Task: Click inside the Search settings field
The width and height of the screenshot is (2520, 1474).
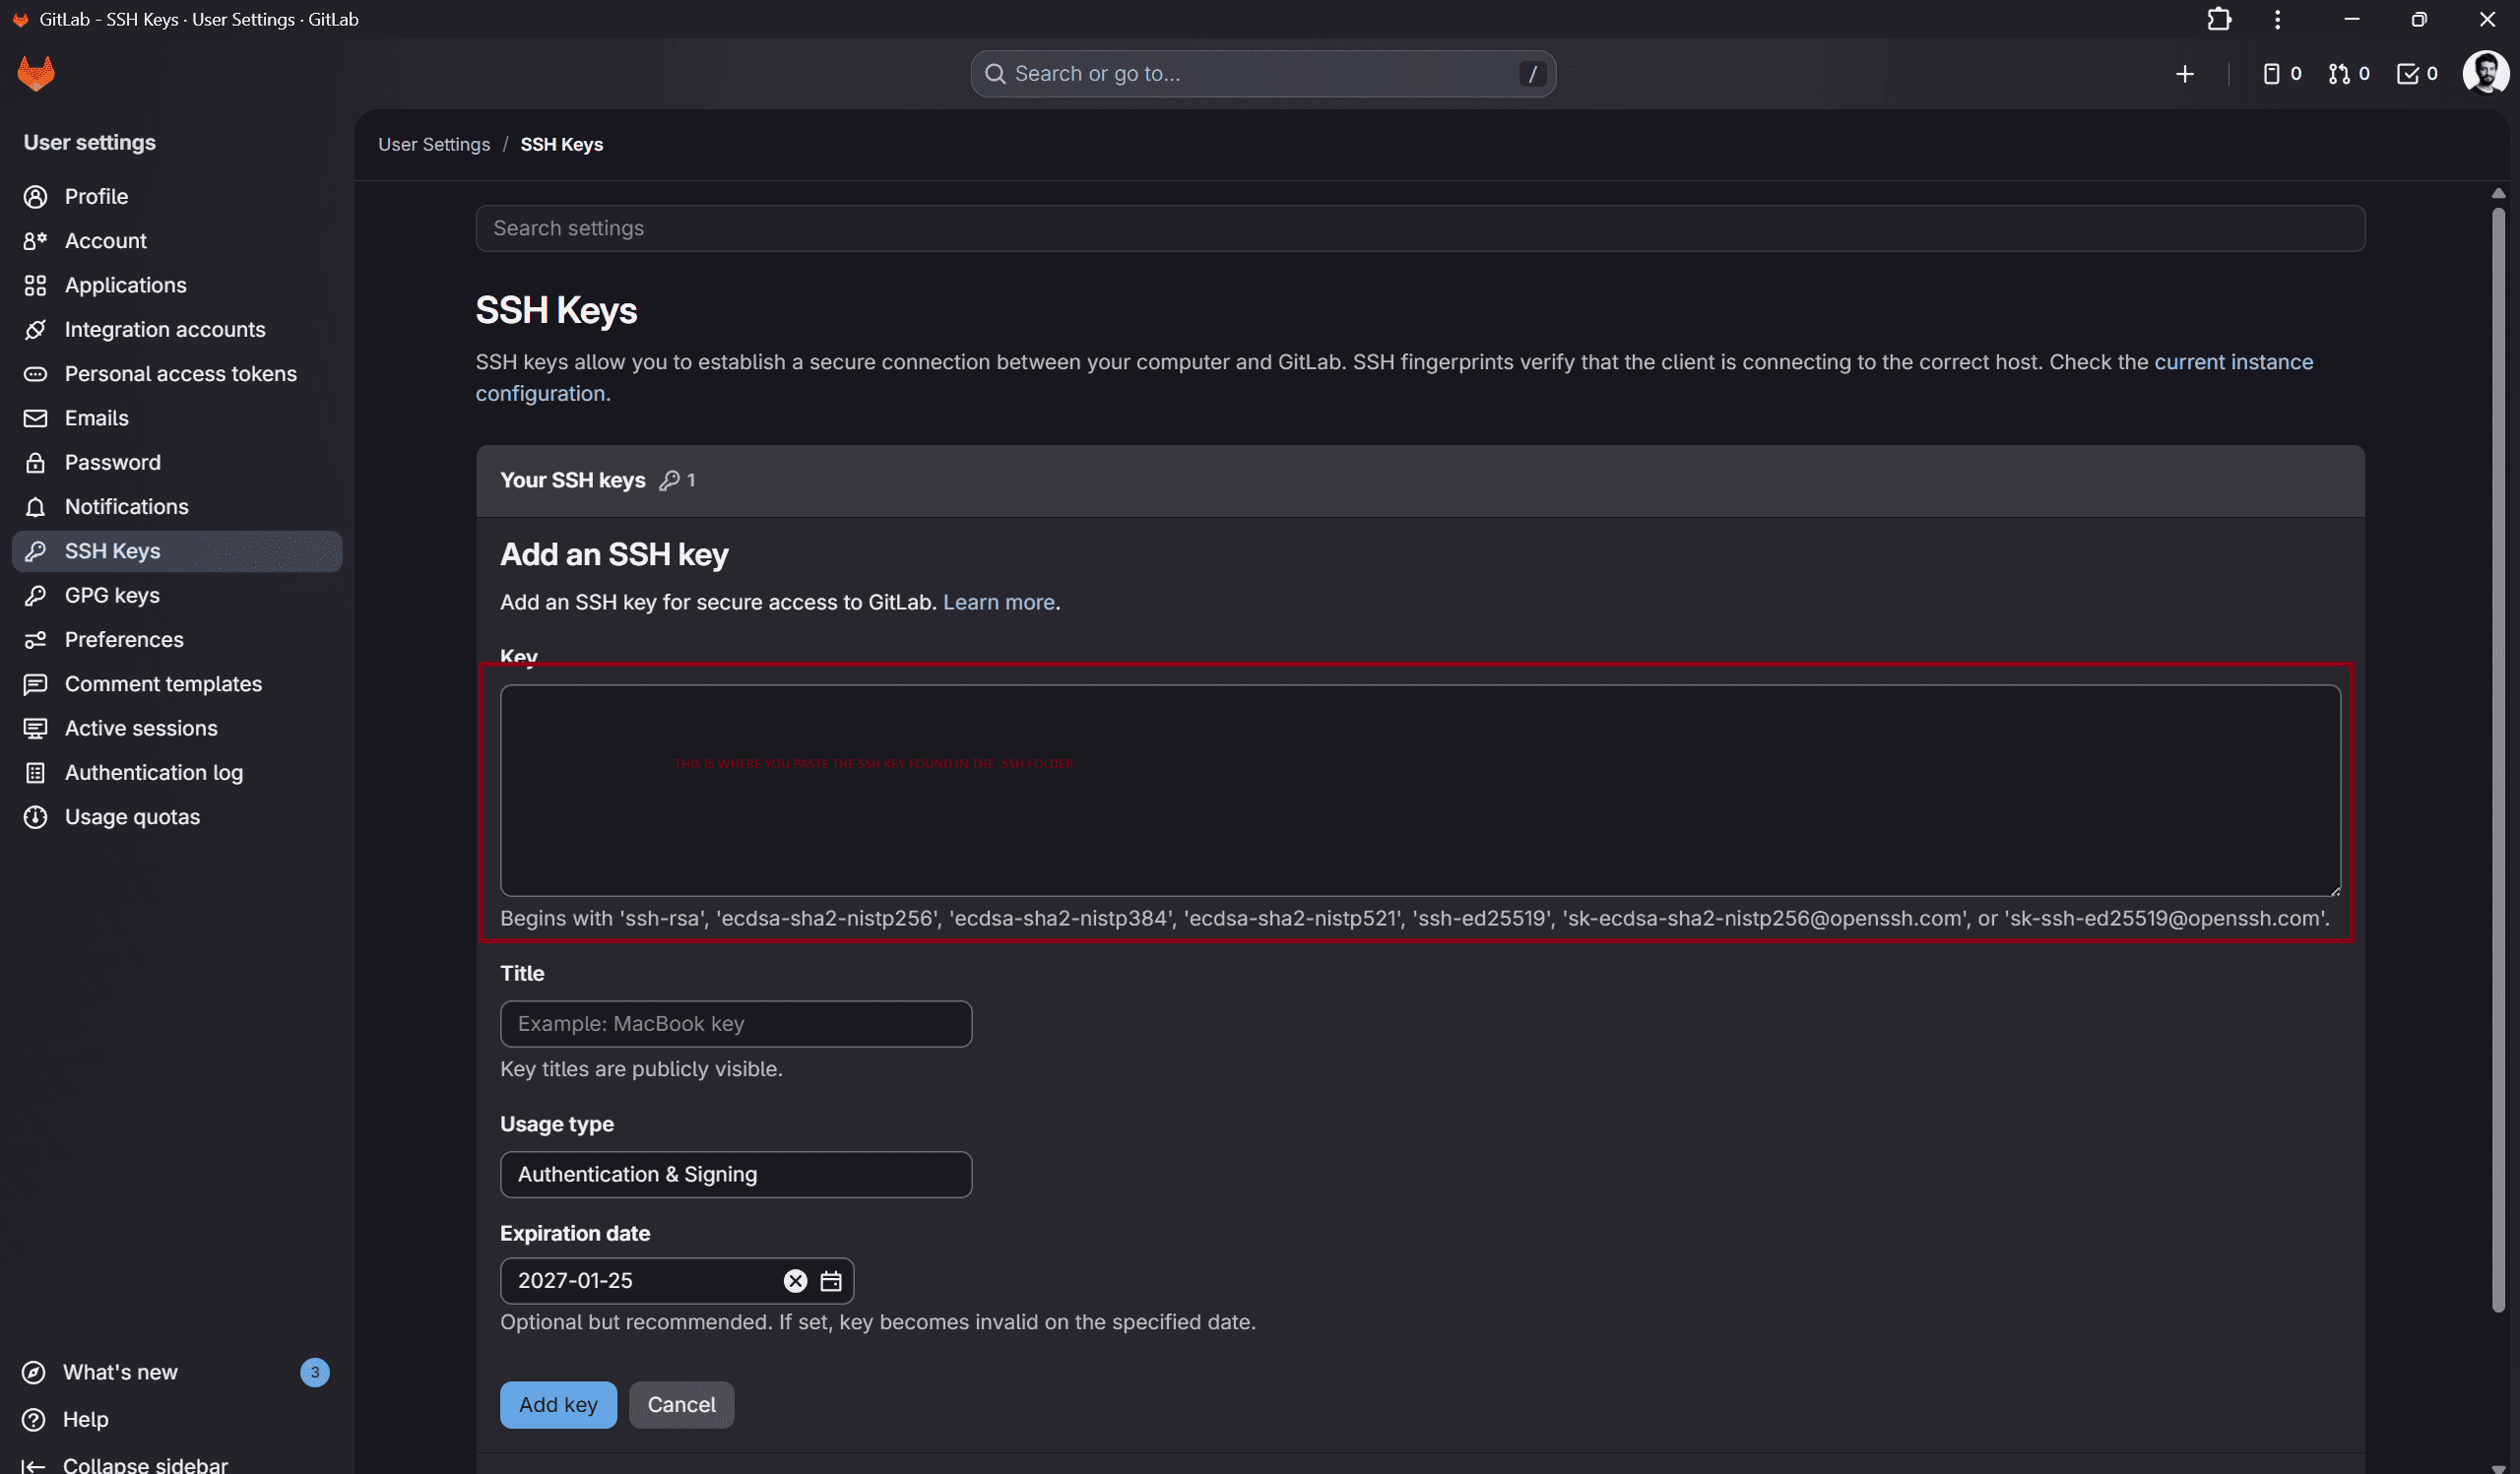Action: tap(1420, 228)
